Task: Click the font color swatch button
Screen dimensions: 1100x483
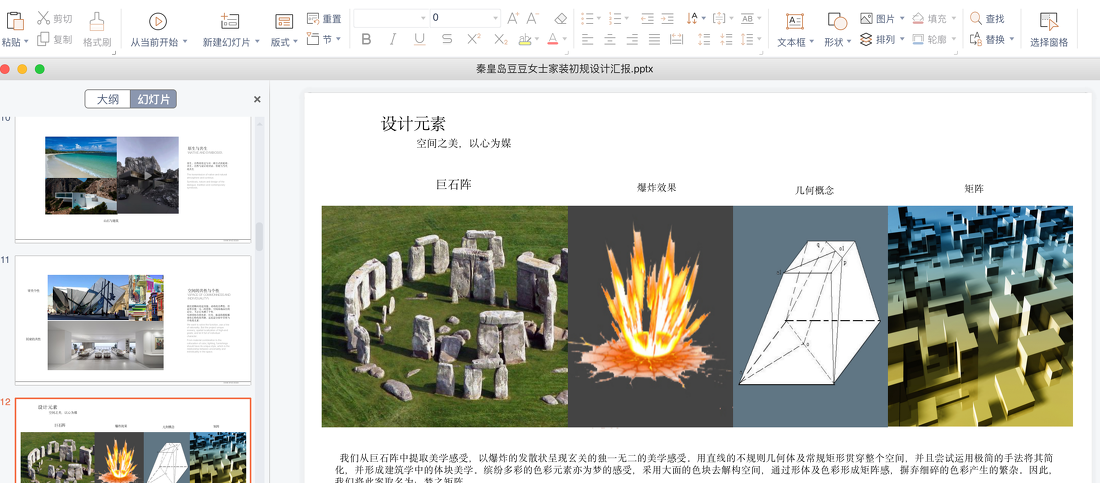Action: [553, 39]
